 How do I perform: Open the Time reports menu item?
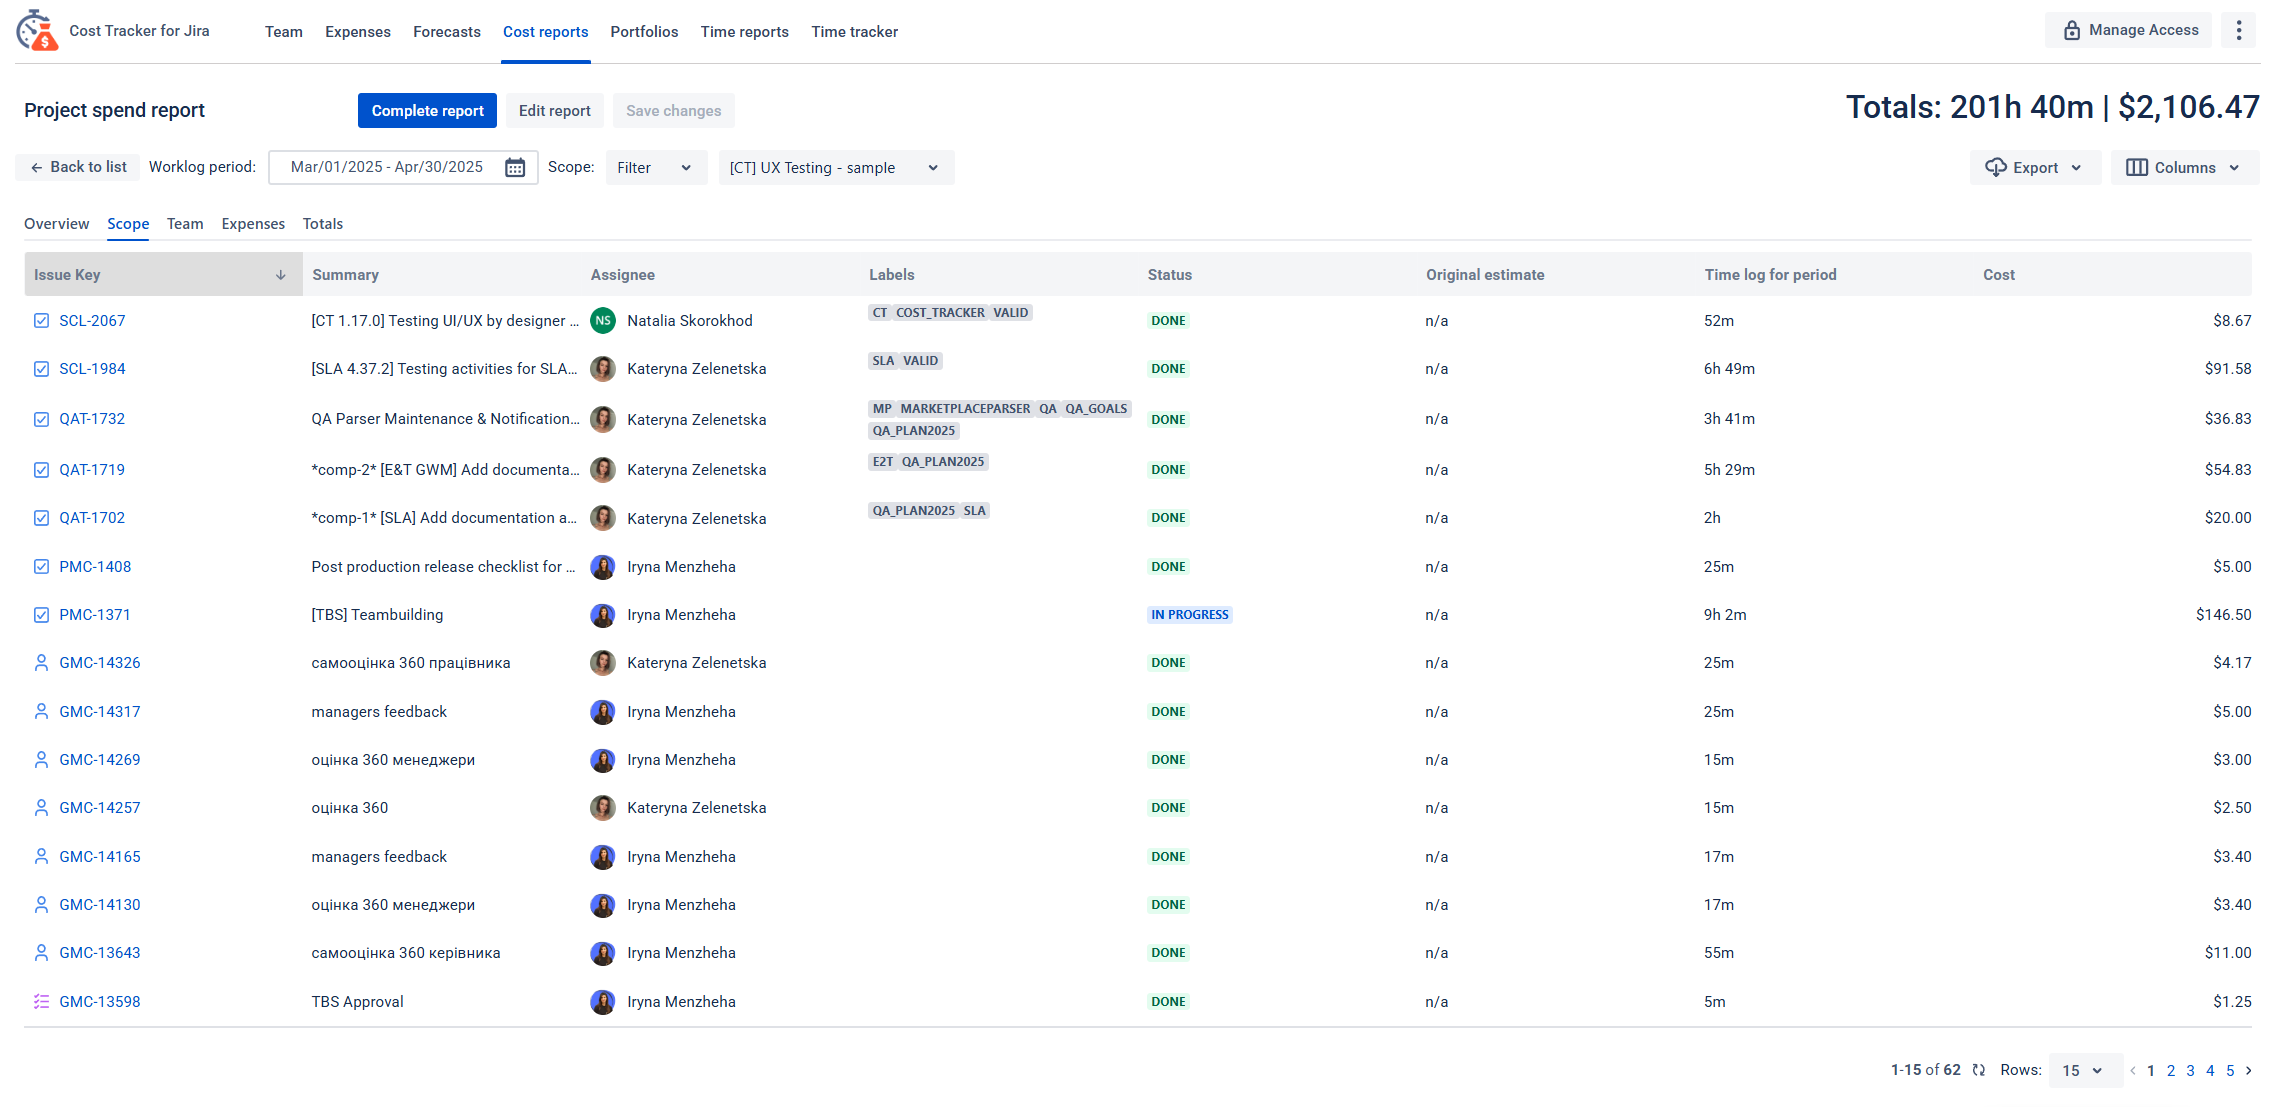[x=744, y=32]
